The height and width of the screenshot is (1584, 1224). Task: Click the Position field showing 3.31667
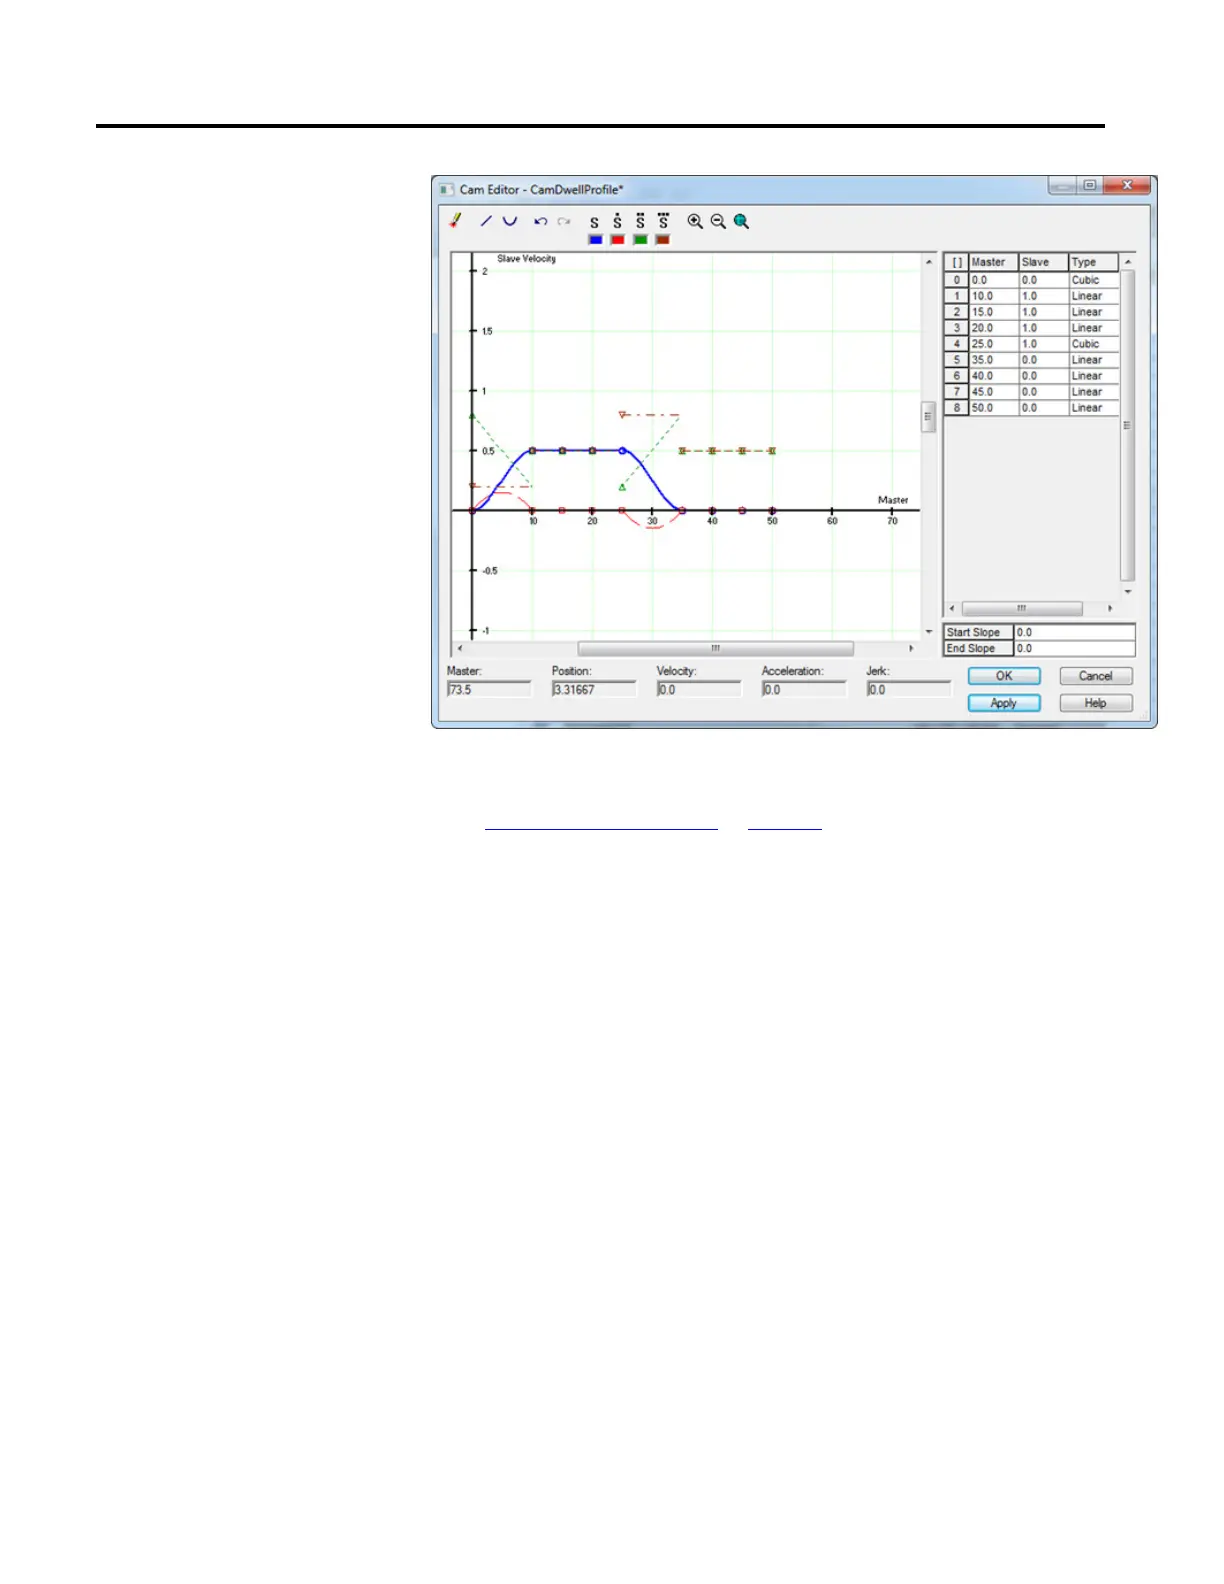click(594, 690)
